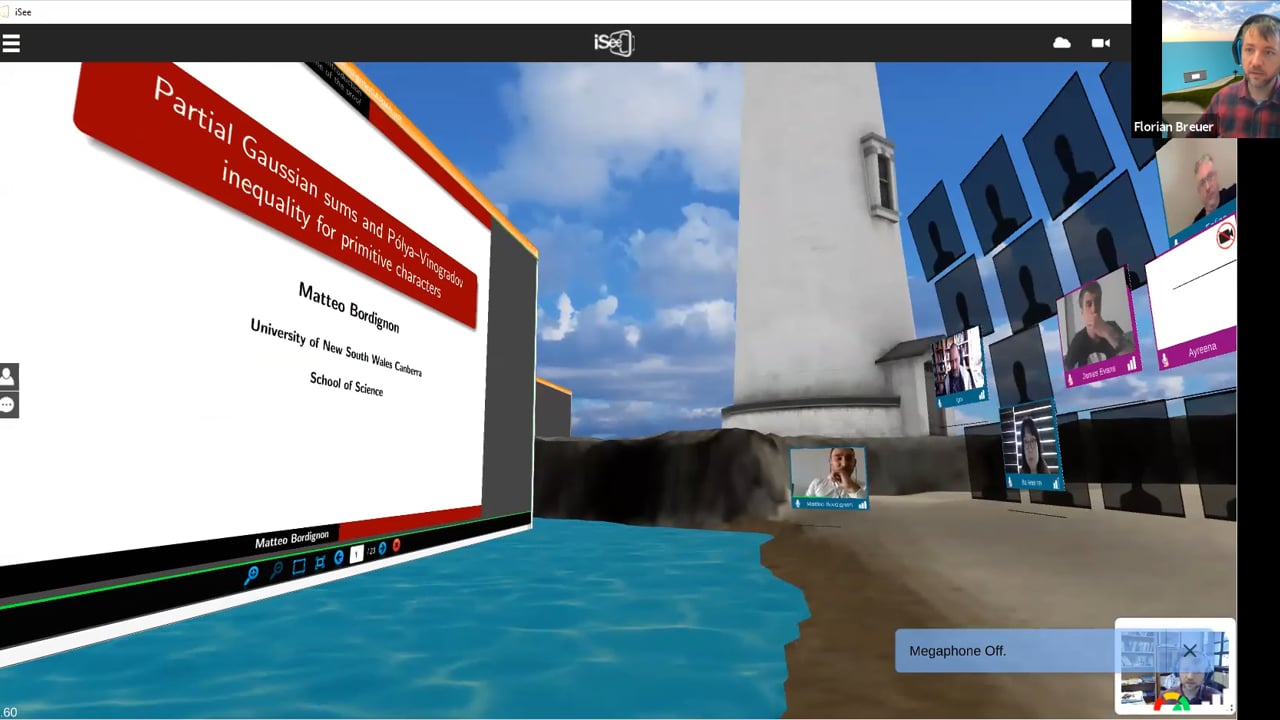Open the participants panel icon

pos(8,377)
